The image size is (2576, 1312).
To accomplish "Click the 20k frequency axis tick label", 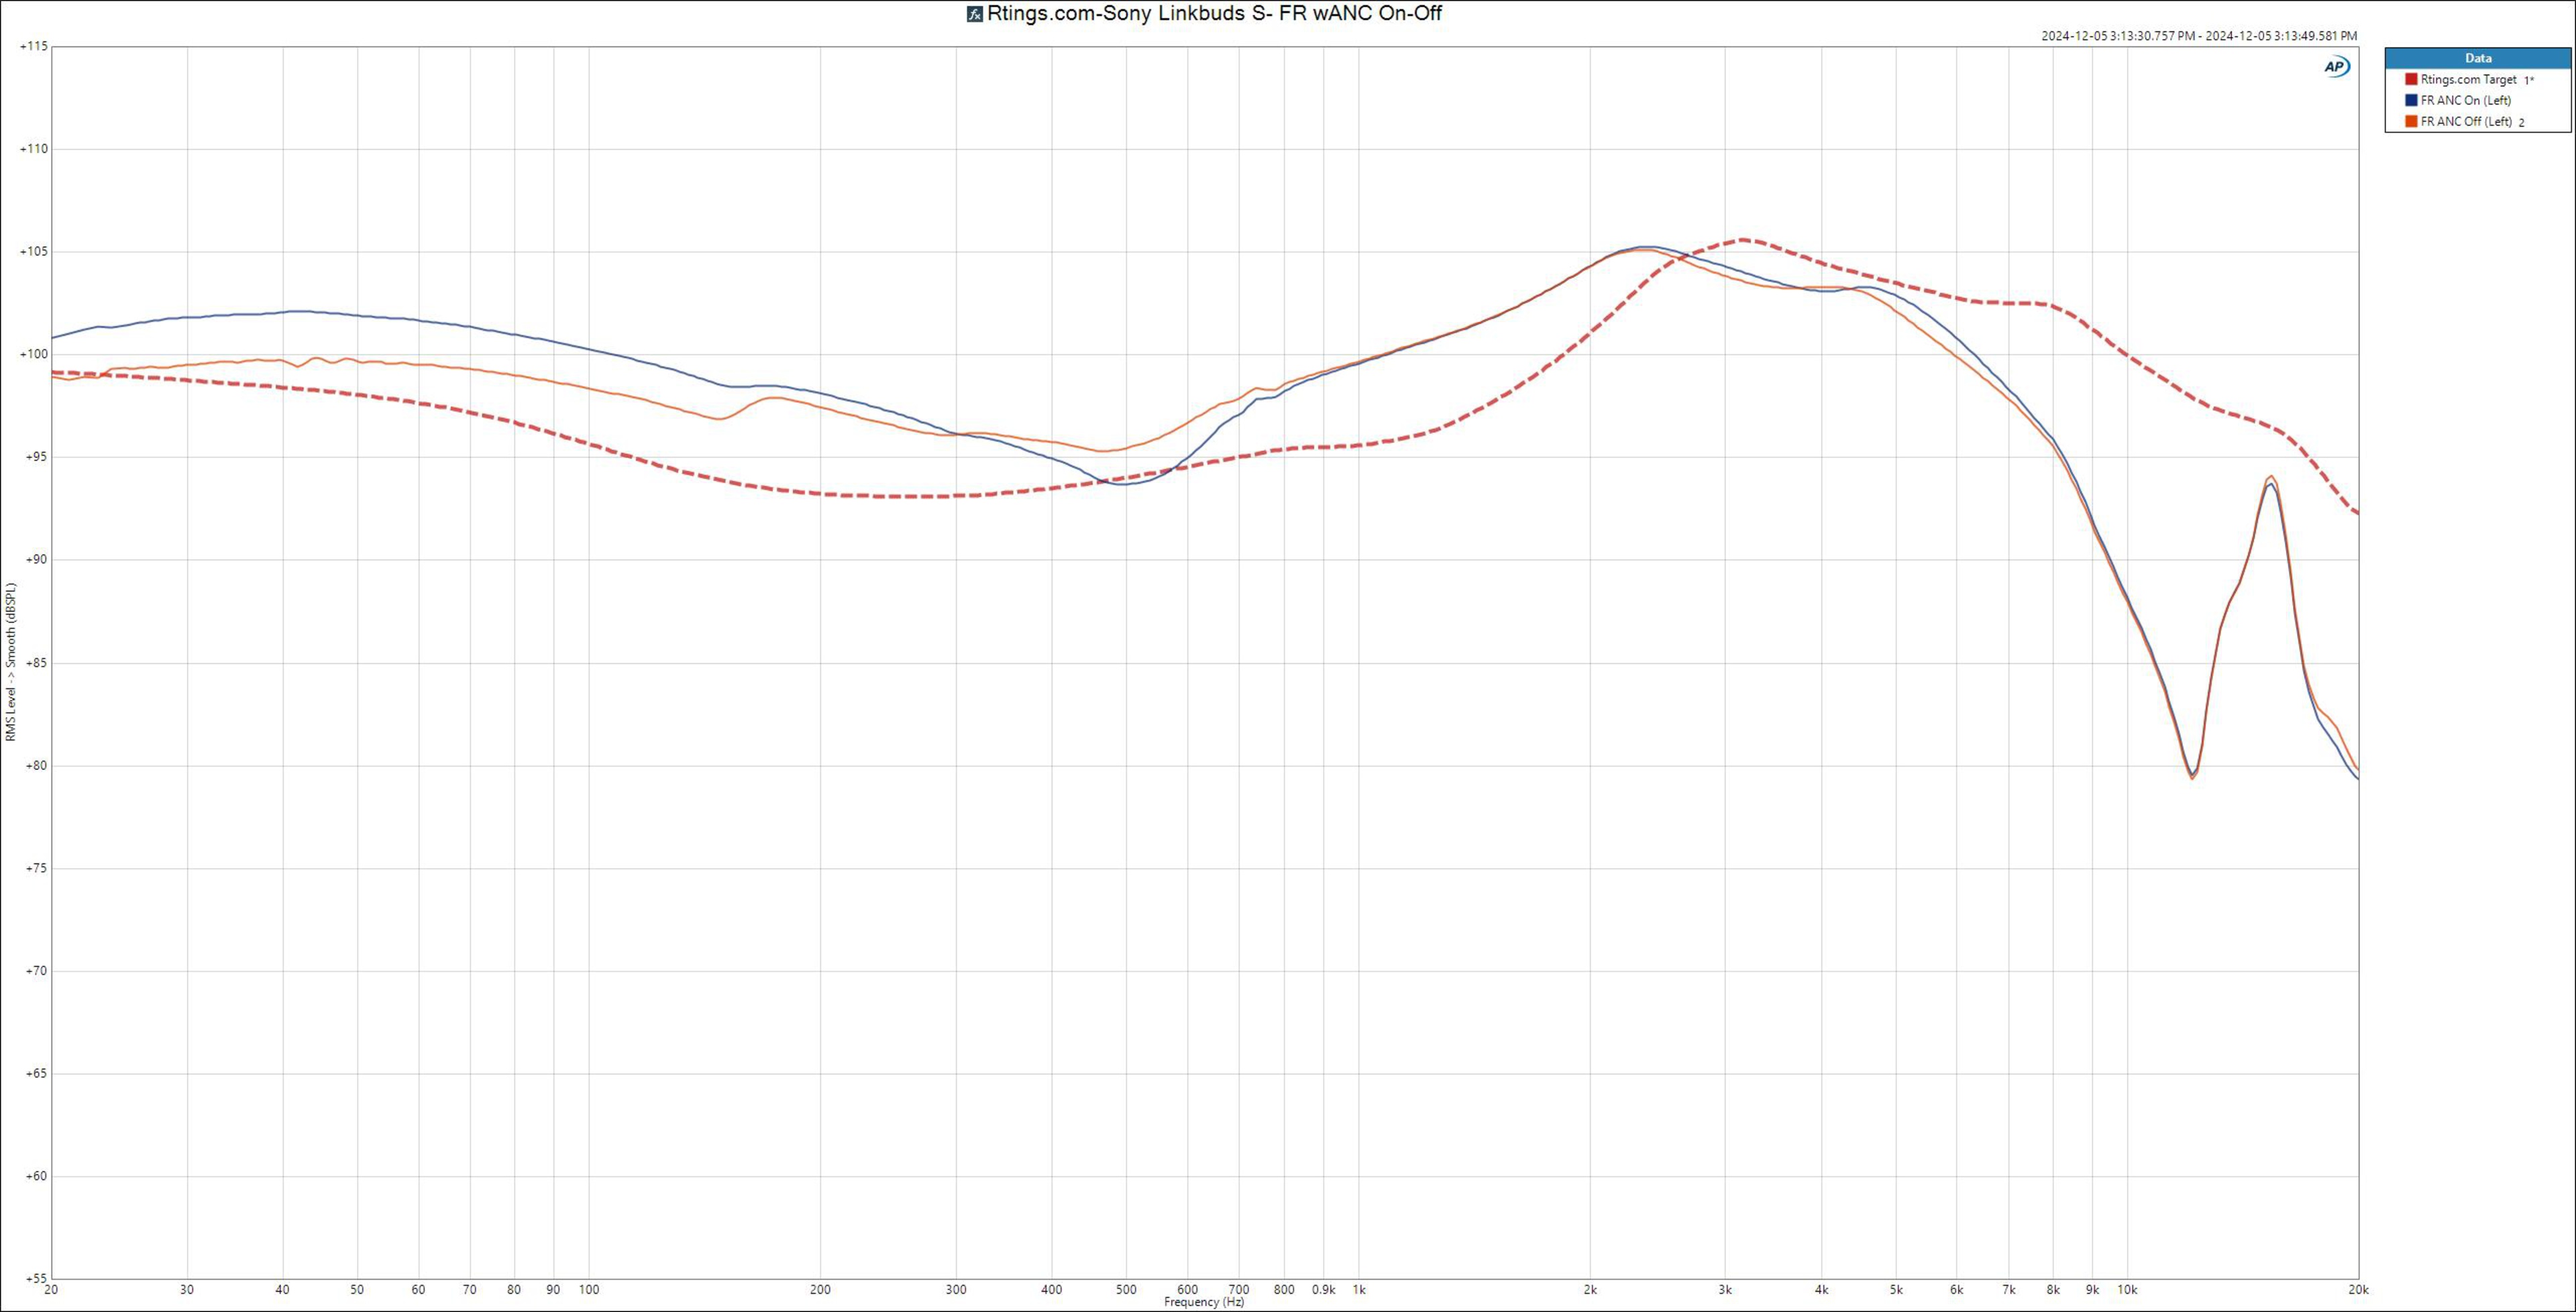I will point(2358,1290).
